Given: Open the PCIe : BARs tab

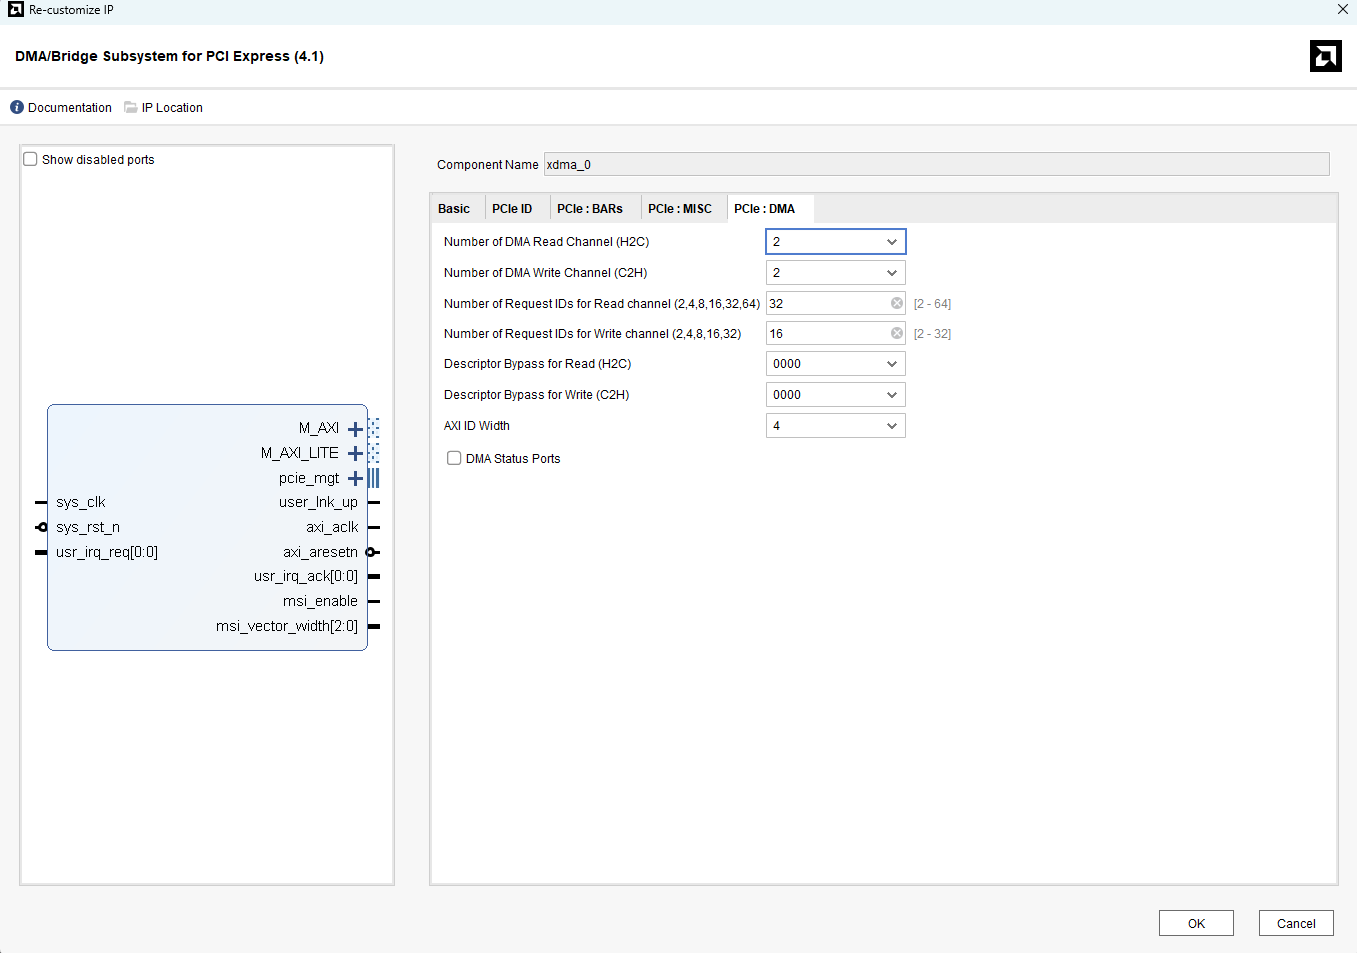Looking at the screenshot, I should (x=589, y=209).
